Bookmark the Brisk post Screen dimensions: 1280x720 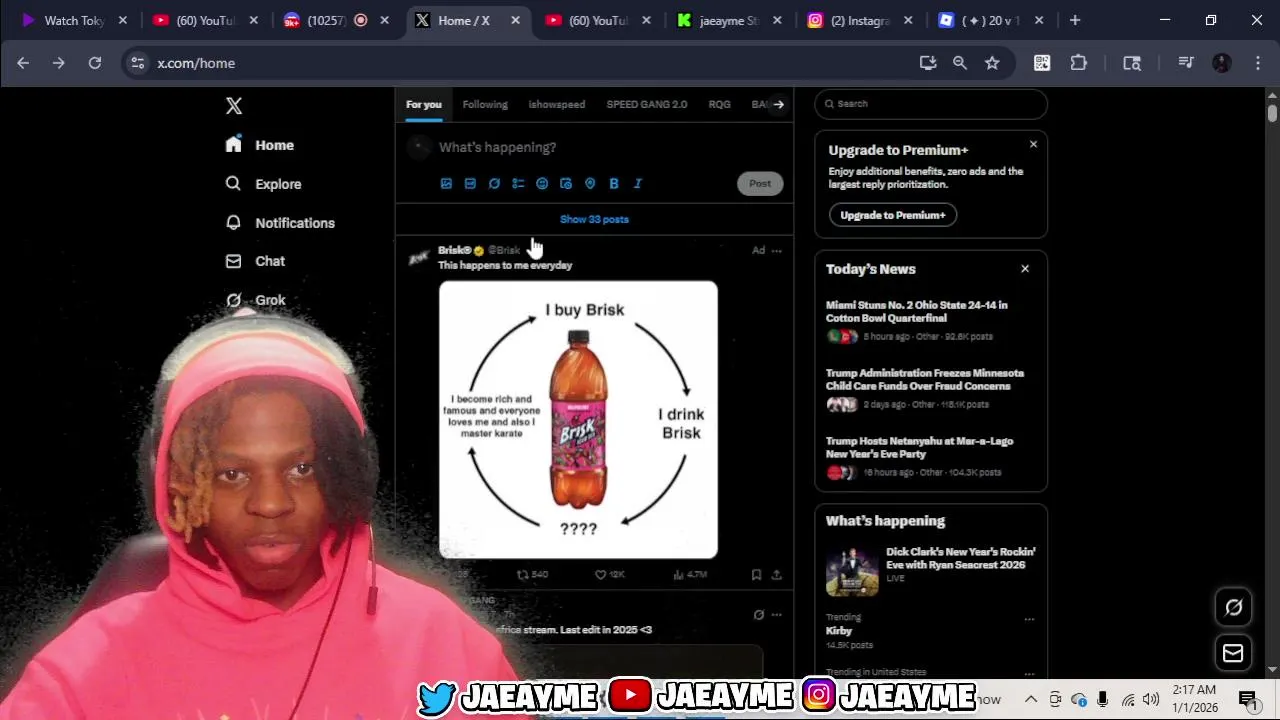[756, 575]
